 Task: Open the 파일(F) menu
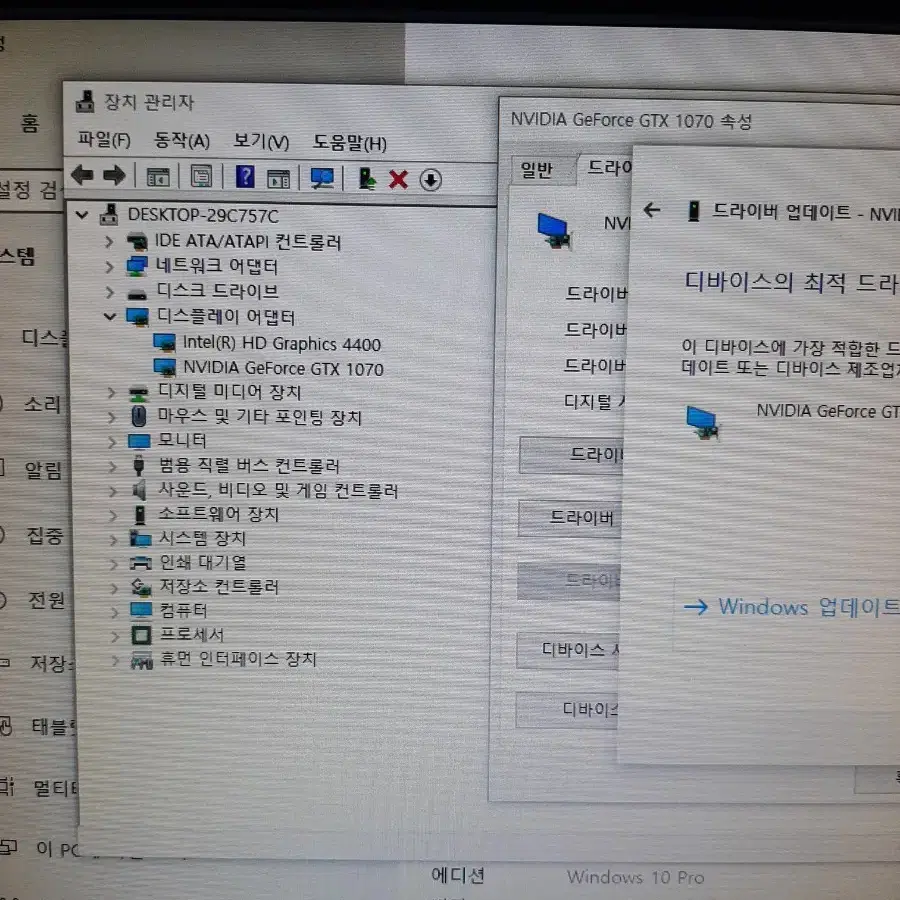coord(104,139)
